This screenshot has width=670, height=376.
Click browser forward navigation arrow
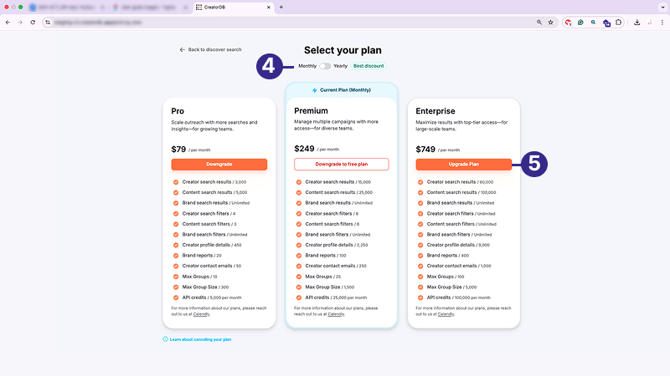point(20,22)
